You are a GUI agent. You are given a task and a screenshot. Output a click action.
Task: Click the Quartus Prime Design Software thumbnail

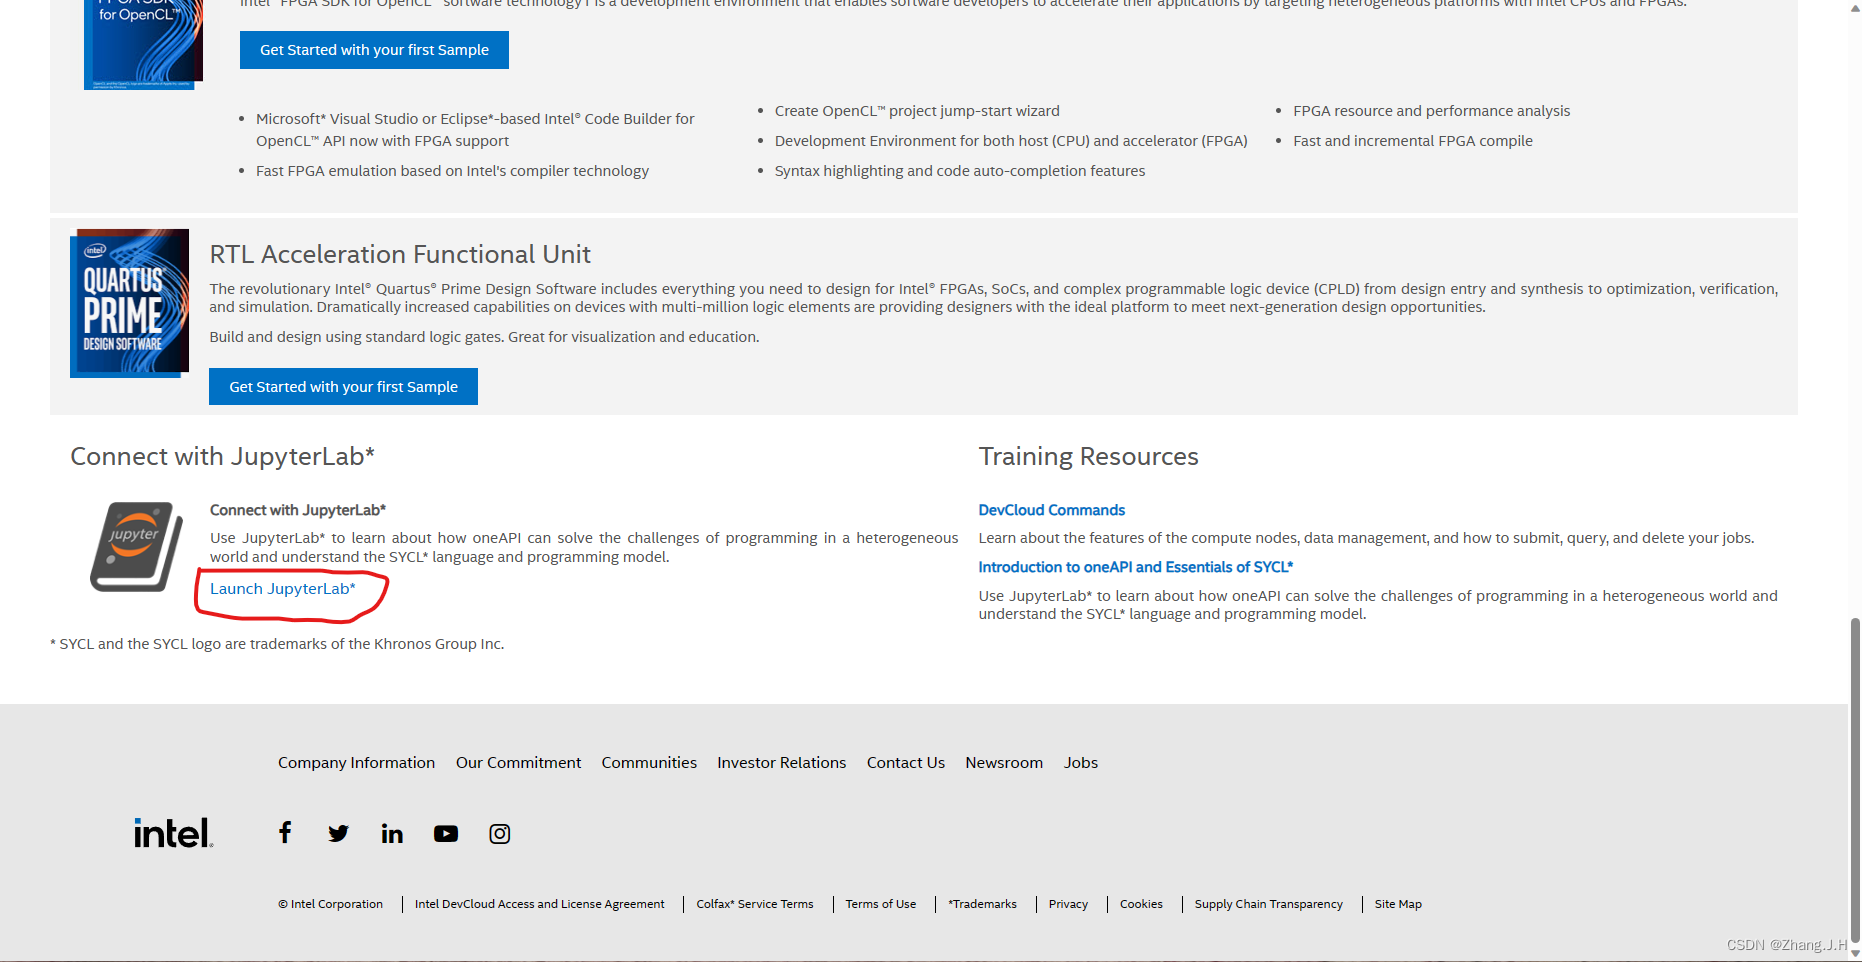point(129,302)
